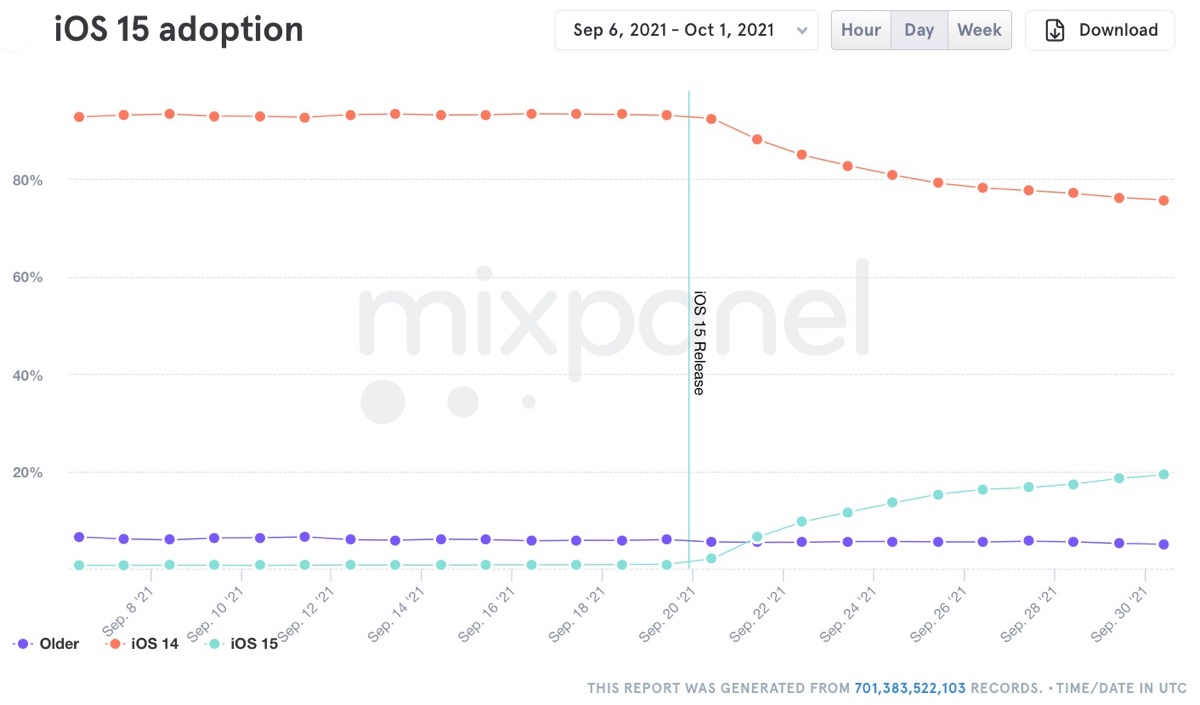Click the last iOS 15 data point
This screenshot has width=1200, height=705.
pyautogui.click(x=1164, y=474)
